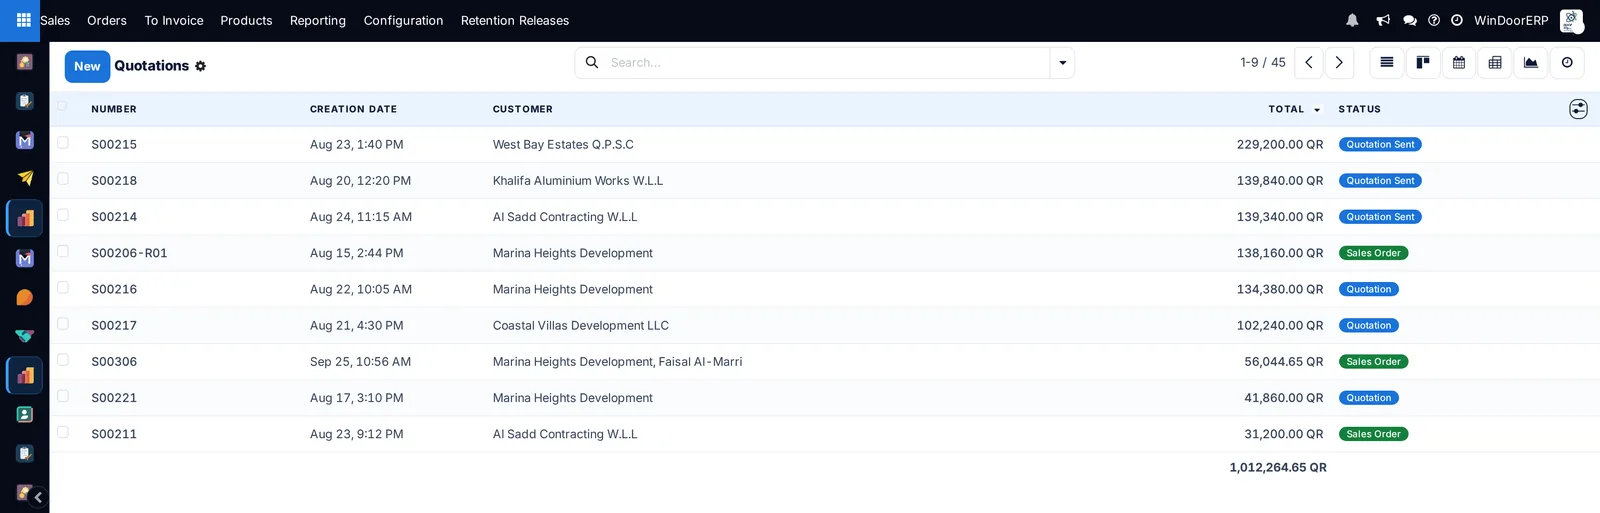Switch to kanban view
The height and width of the screenshot is (513, 1600).
(x=1423, y=62)
